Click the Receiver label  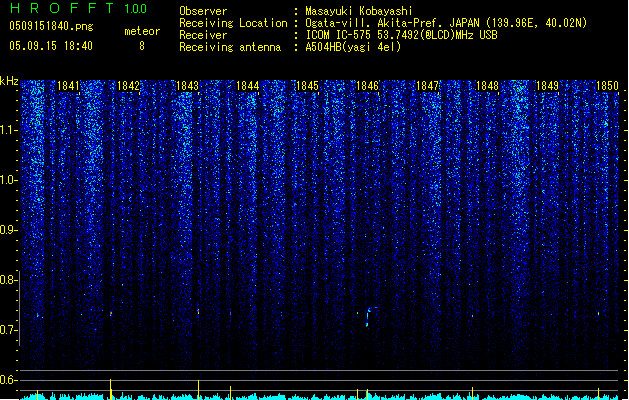(x=203, y=35)
